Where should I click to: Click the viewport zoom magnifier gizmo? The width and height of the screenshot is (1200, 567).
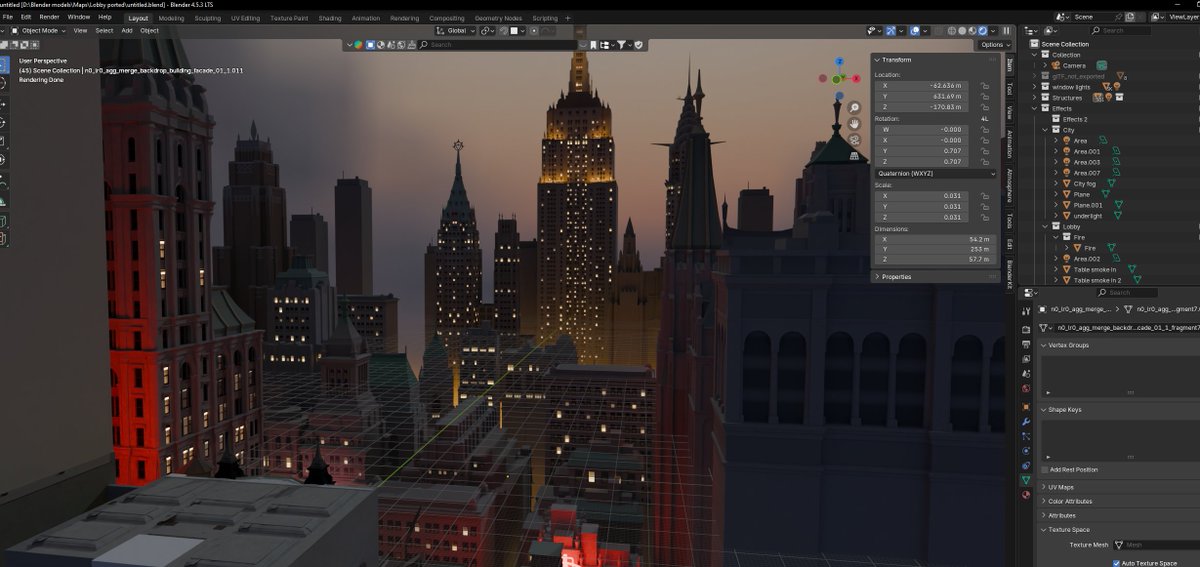855,107
